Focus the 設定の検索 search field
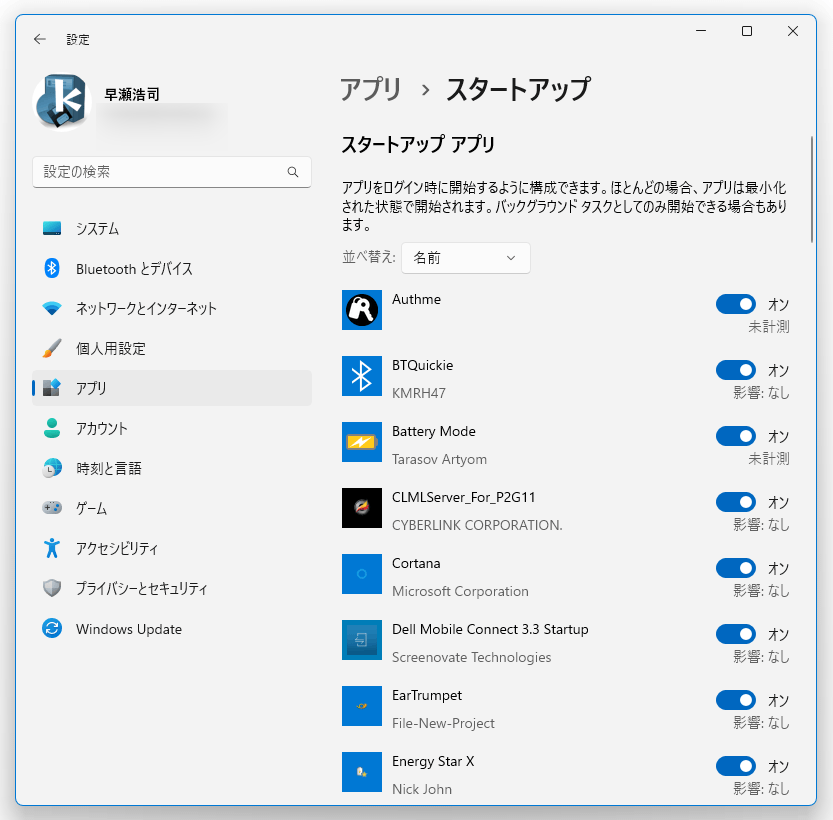Screen dimensions: 833x820 coord(172,172)
